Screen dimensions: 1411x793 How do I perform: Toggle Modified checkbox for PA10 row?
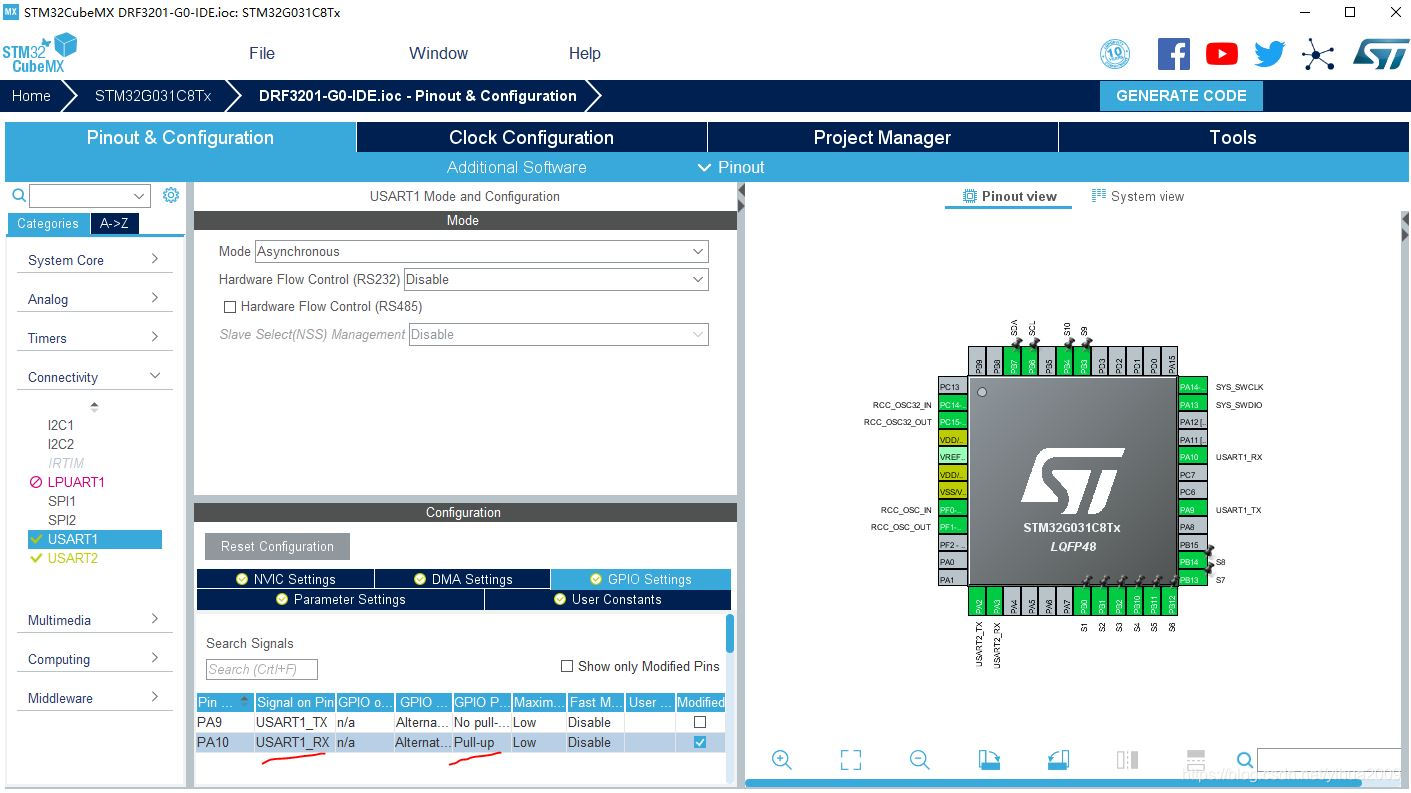700,742
